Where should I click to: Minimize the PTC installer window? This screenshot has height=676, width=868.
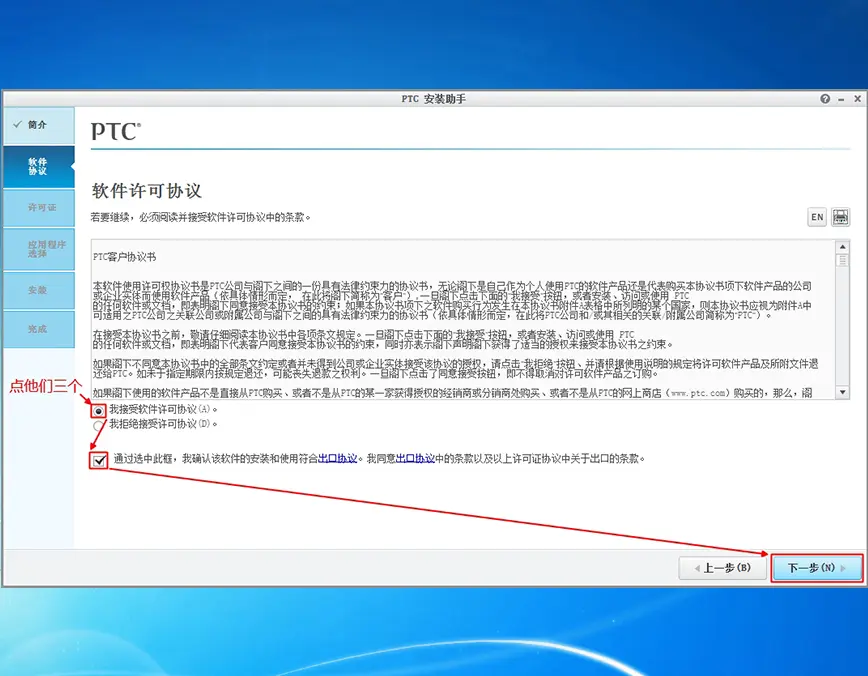(x=841, y=99)
